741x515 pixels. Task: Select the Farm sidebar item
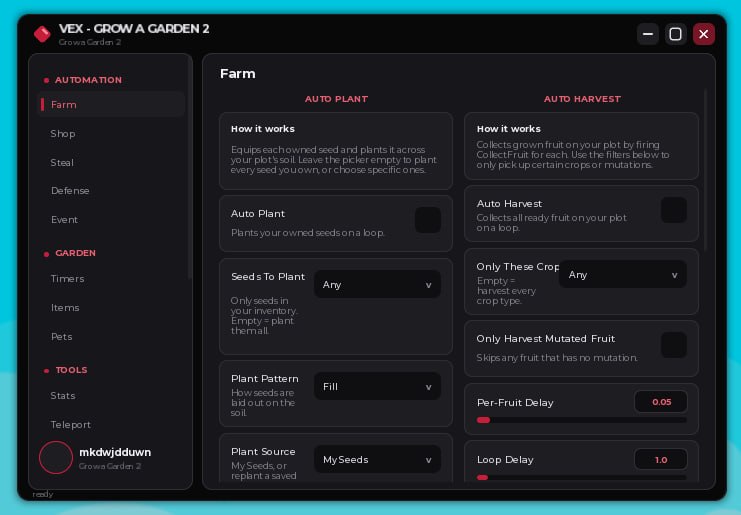(x=111, y=104)
